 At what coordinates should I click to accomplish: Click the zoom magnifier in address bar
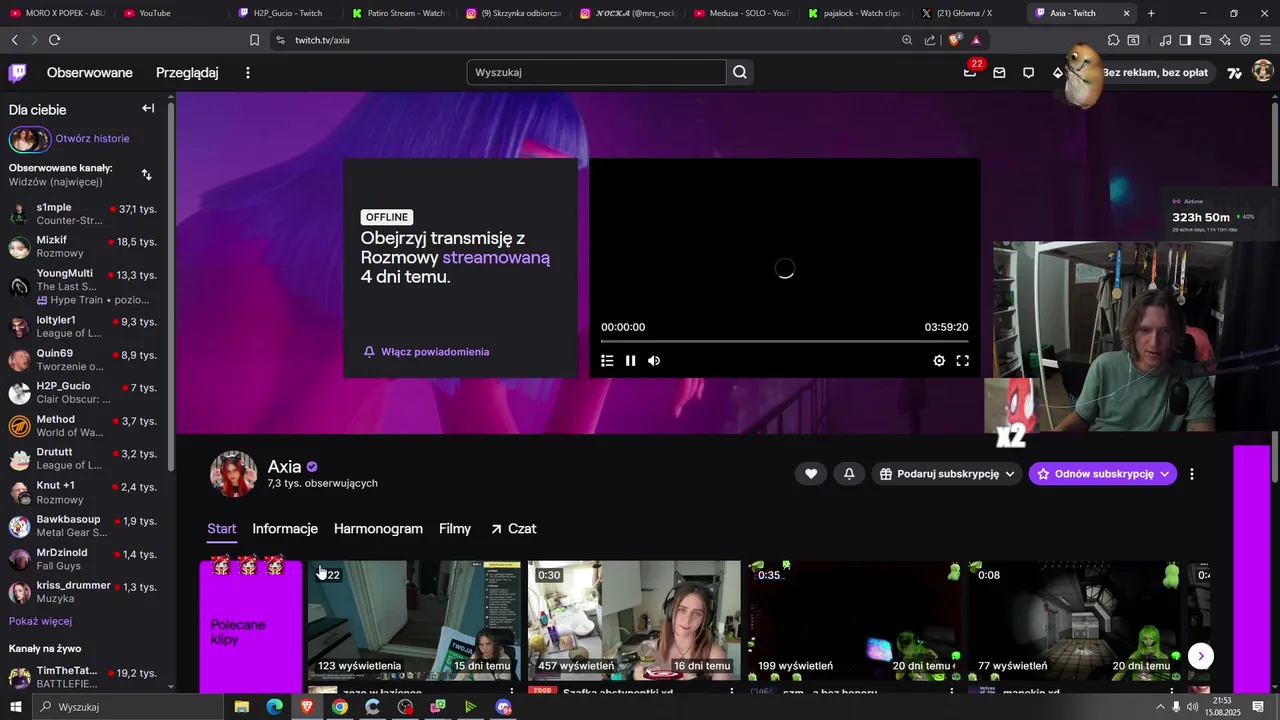907,40
